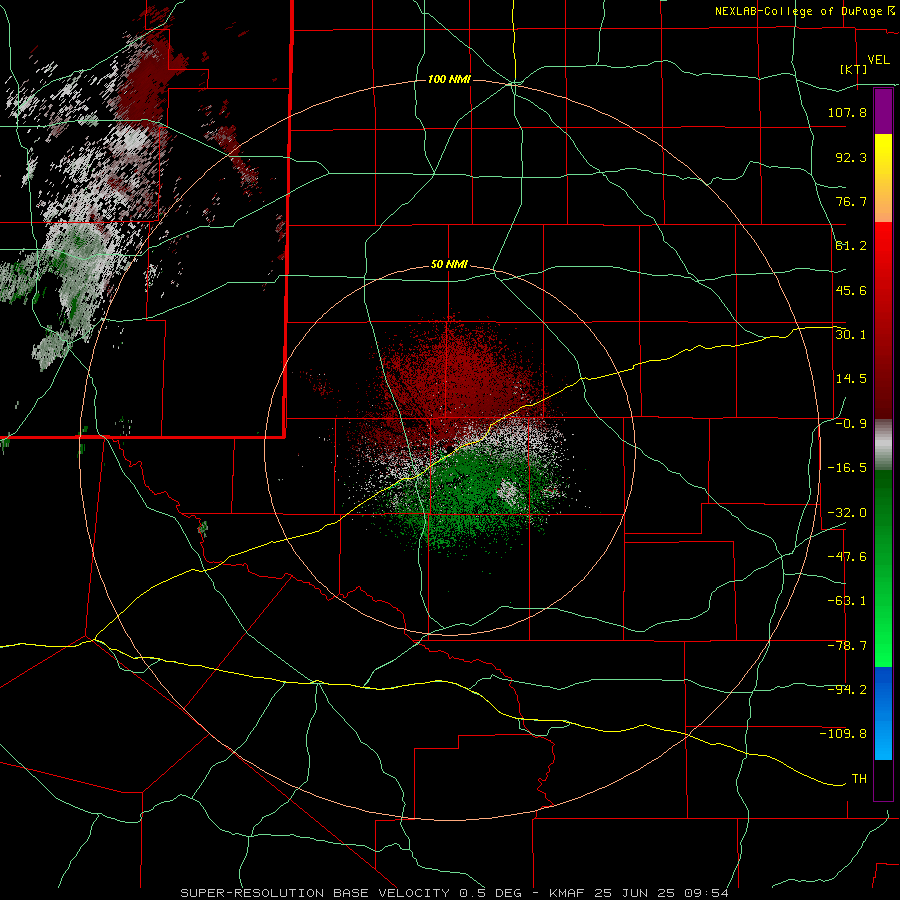Click the 30.1 velocity scale value
The image size is (900, 900).
(851, 335)
